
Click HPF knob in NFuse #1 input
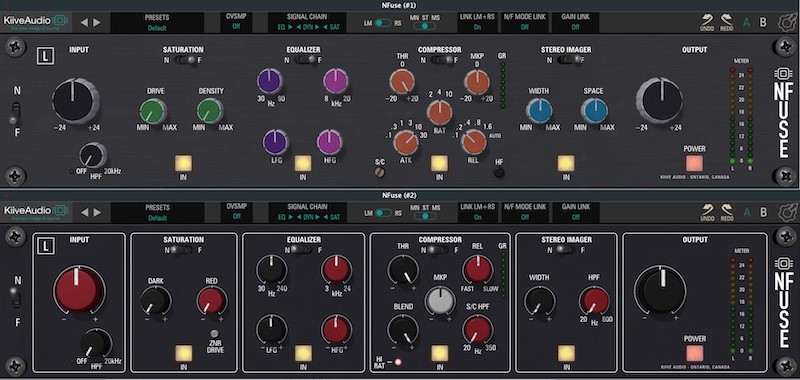pos(93,155)
